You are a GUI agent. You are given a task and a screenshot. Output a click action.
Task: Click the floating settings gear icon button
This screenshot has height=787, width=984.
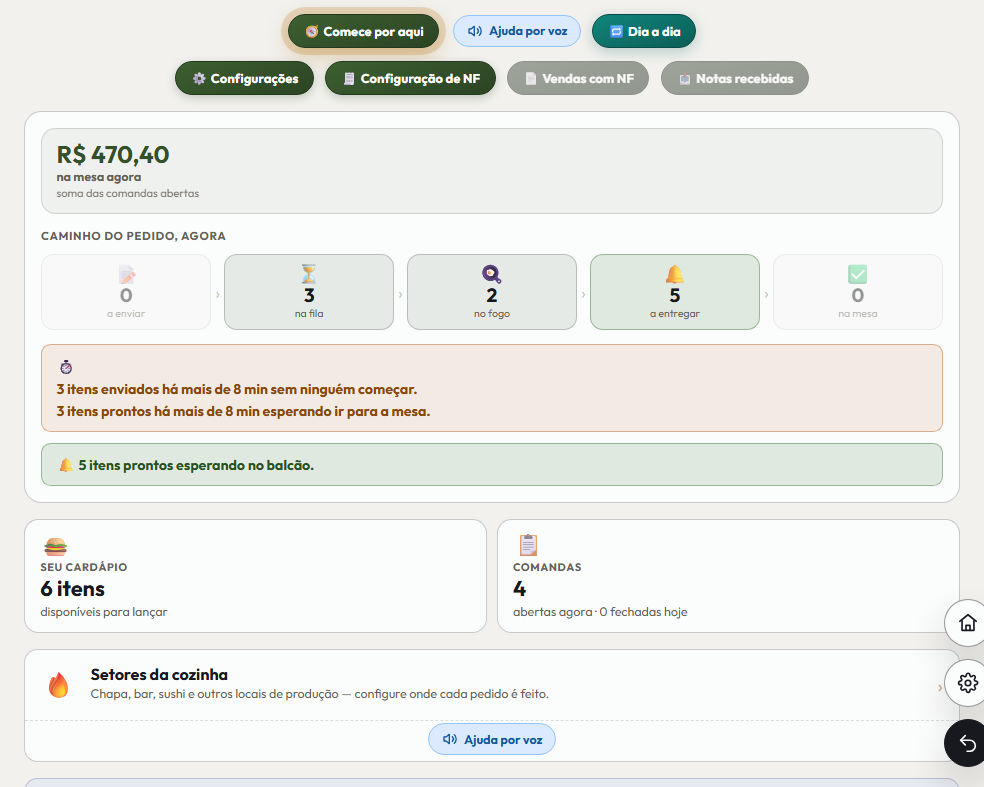click(x=967, y=682)
